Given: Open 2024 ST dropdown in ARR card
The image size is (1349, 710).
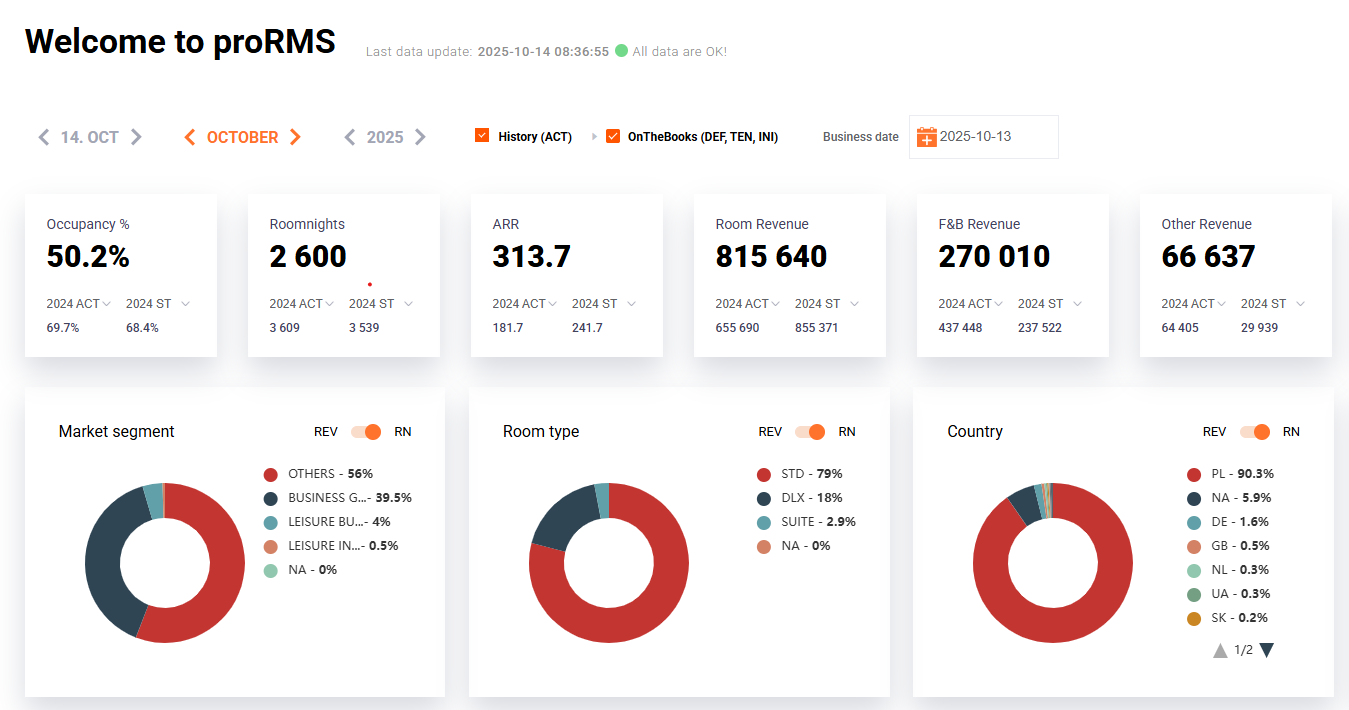Looking at the screenshot, I should (x=631, y=304).
